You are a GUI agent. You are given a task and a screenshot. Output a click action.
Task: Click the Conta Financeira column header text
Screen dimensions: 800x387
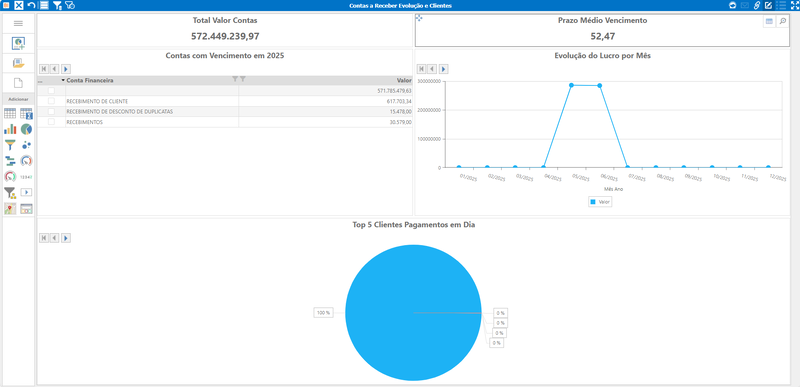(90, 81)
